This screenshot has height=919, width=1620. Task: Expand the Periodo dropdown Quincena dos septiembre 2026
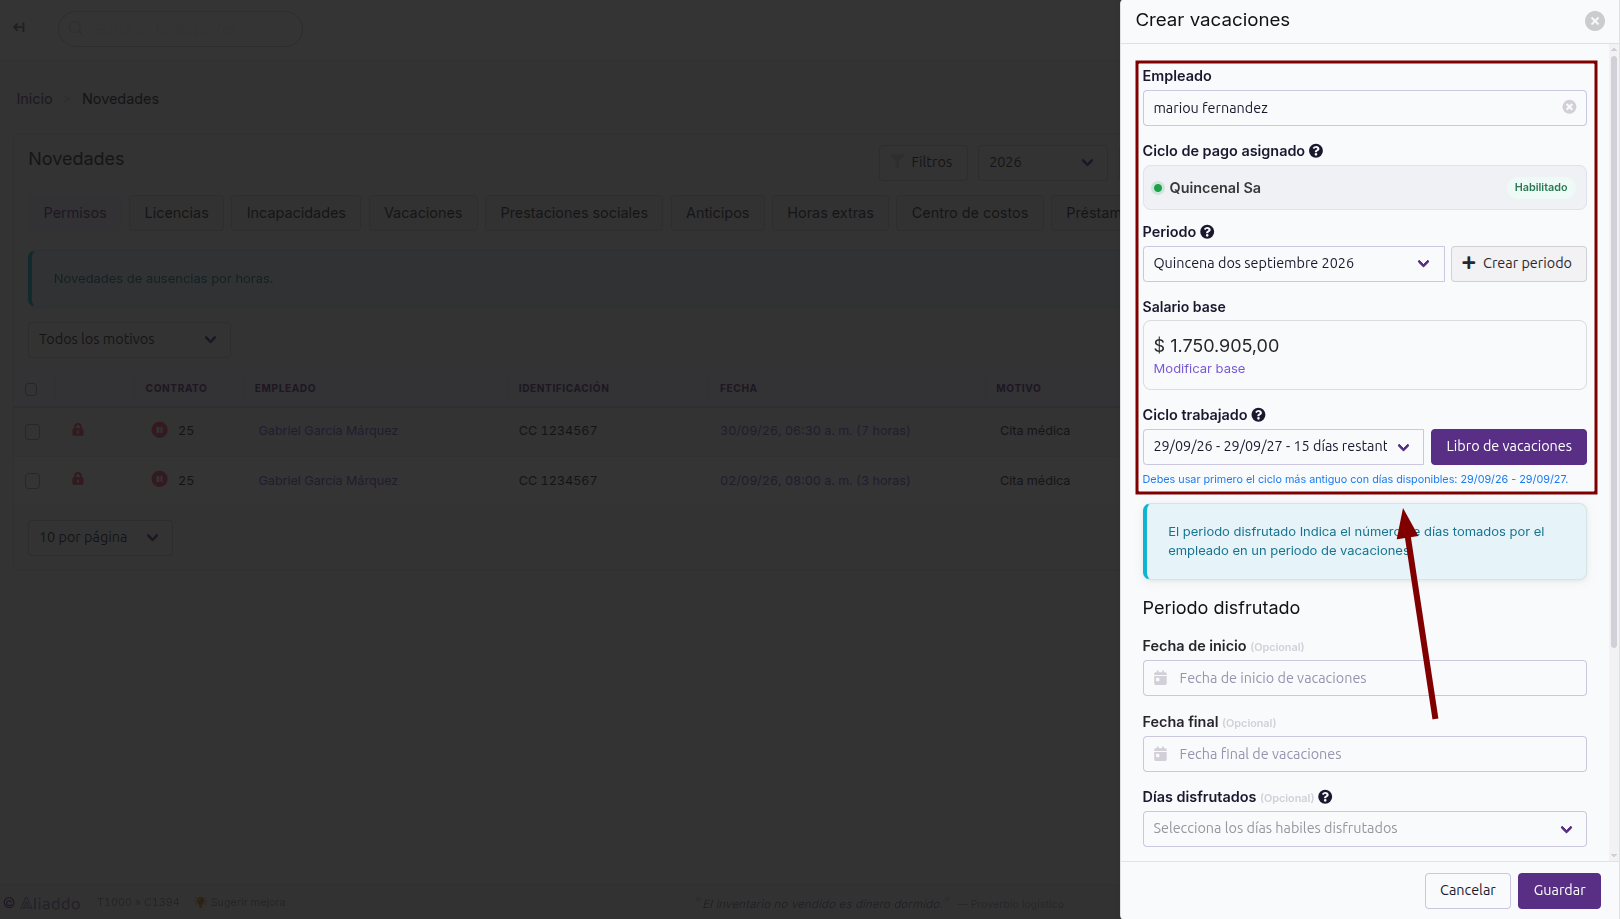click(x=1293, y=264)
